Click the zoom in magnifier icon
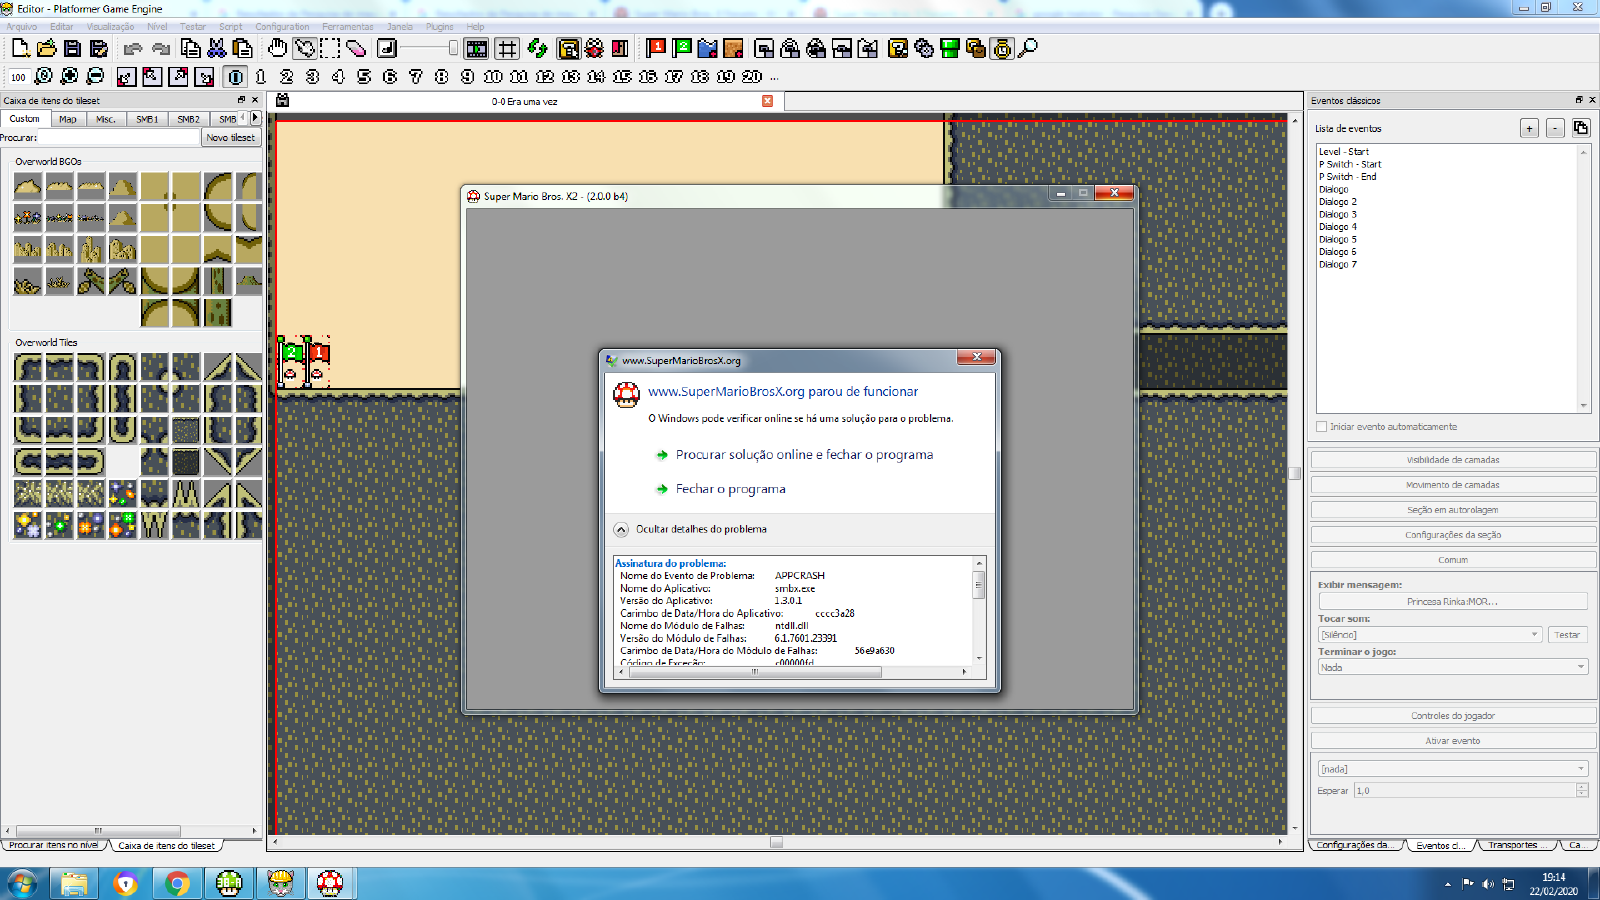 [70, 76]
